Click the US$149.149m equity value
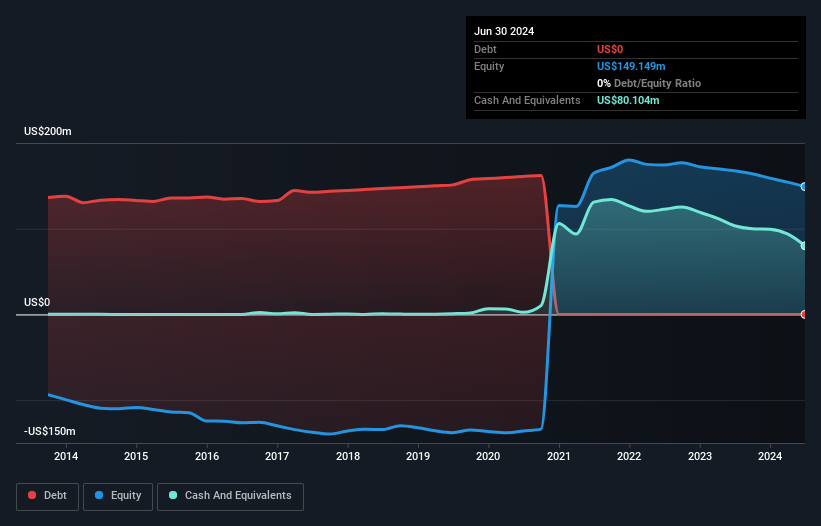 click(631, 66)
